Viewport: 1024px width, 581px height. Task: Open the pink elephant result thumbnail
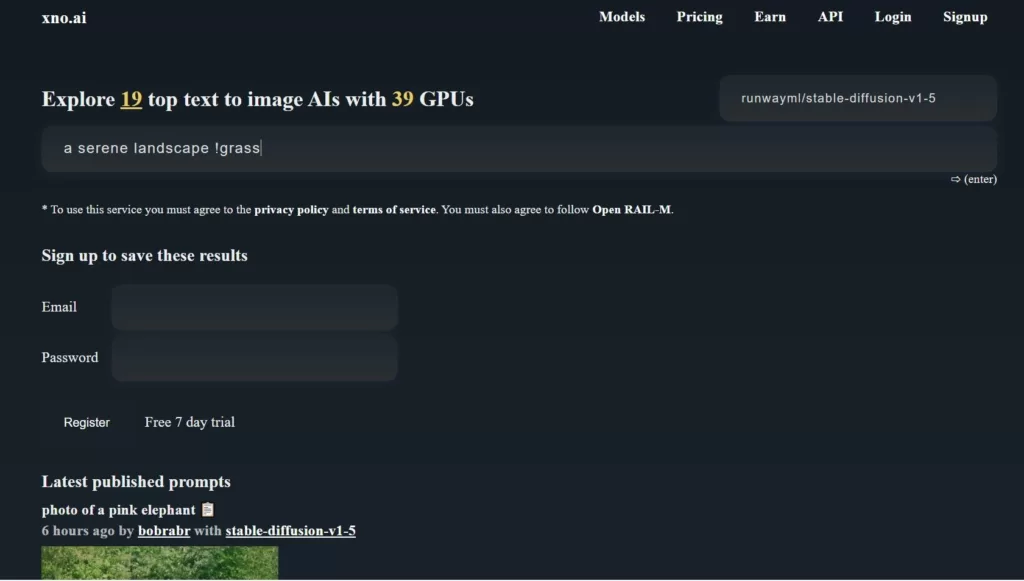[159, 563]
